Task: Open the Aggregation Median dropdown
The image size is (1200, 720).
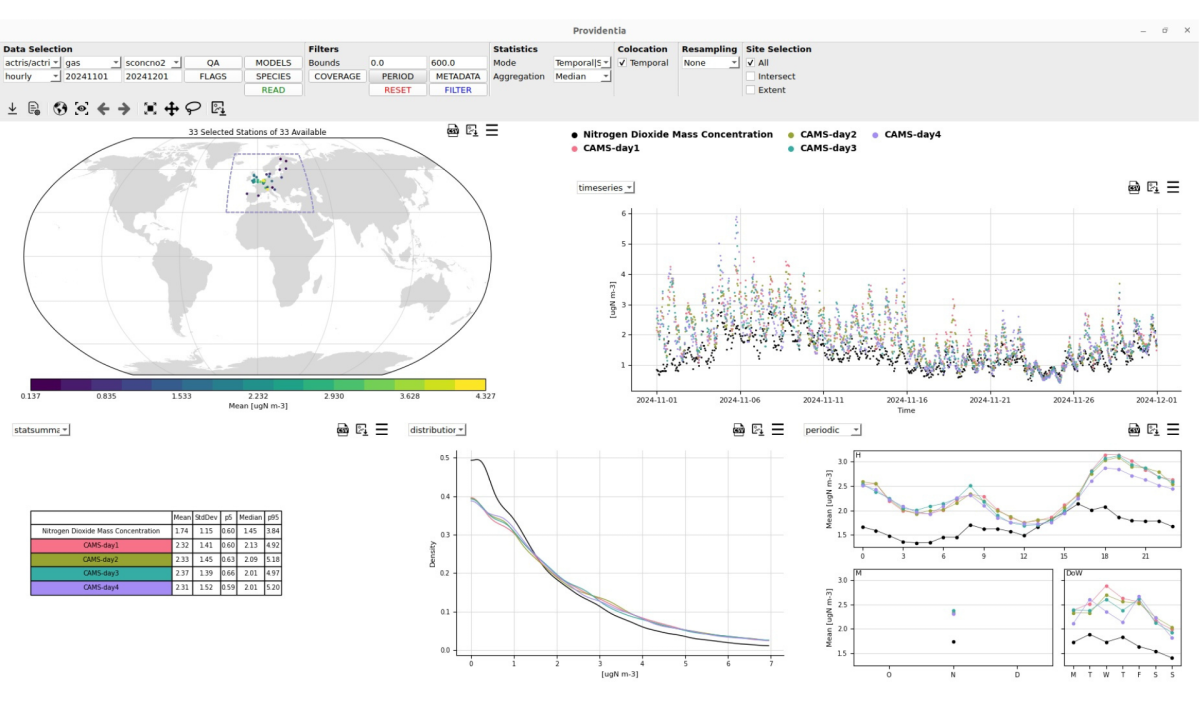Action: [x=582, y=76]
